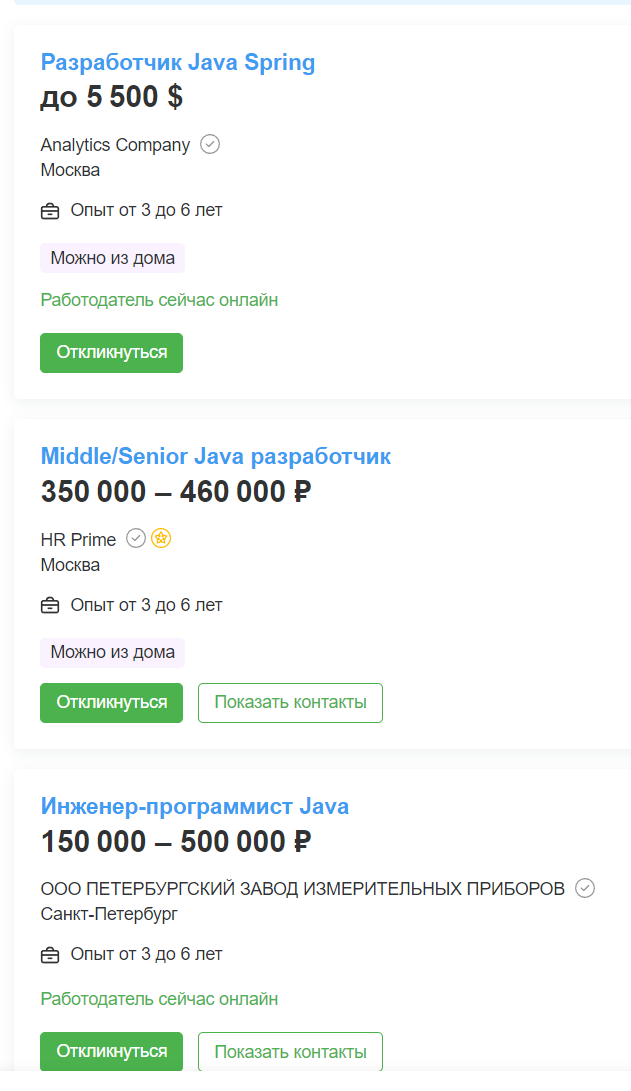This screenshot has width=631, height=1091.
Task: Click briefcase experience icon in Инженер-программист vacancy
Action: 50,955
